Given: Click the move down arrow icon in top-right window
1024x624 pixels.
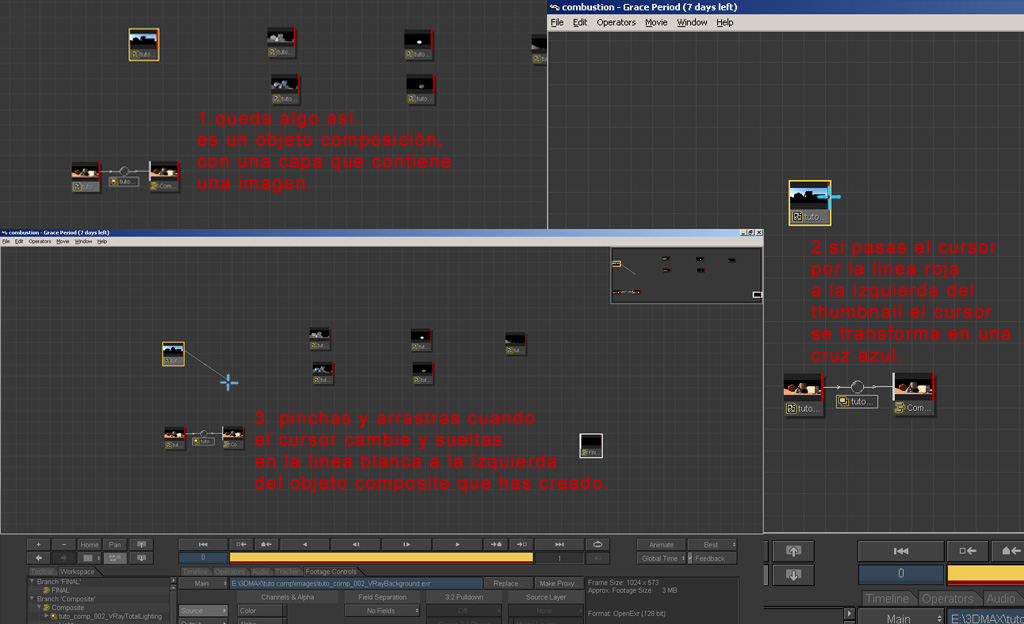Looking at the screenshot, I should tap(793, 575).
